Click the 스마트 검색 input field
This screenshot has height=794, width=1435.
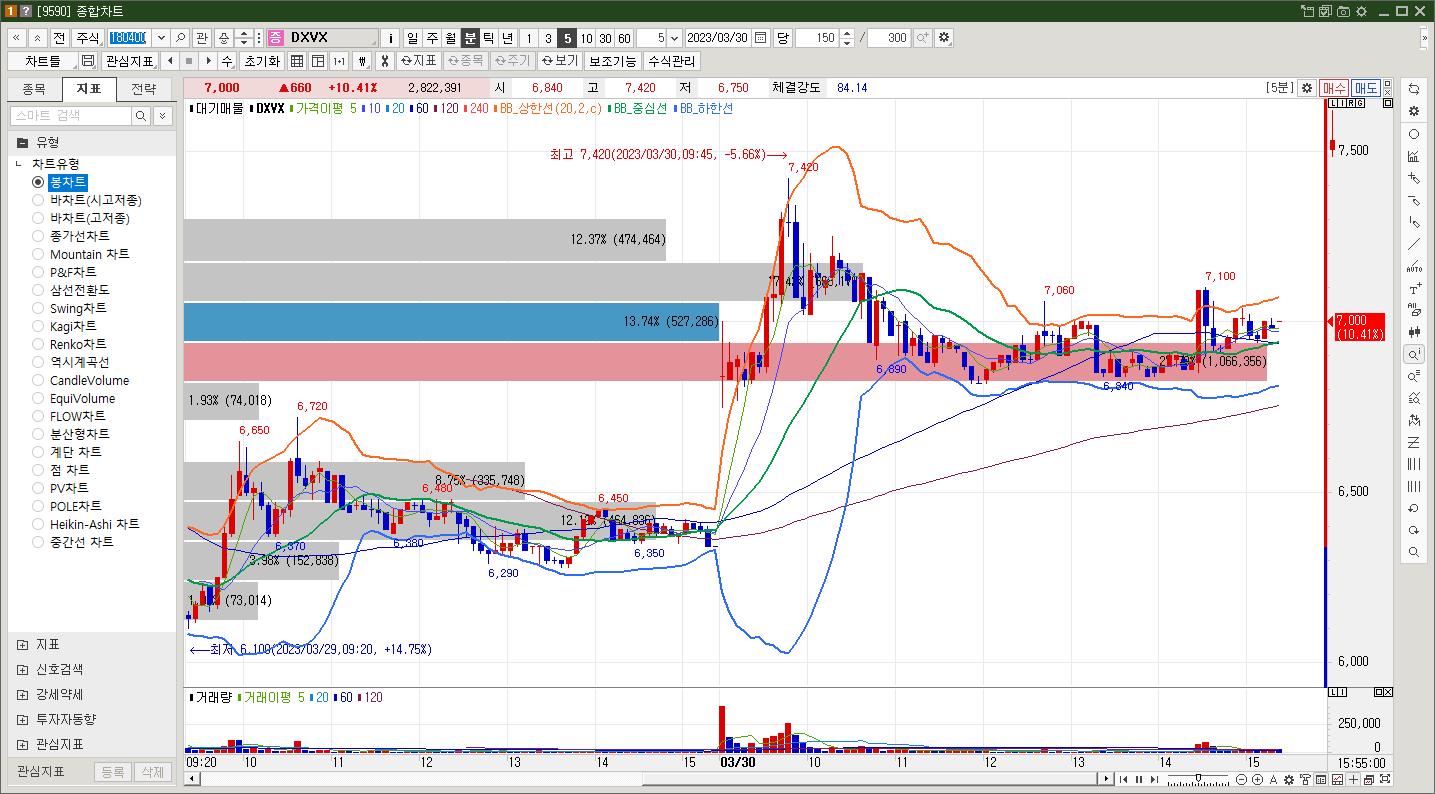tap(70, 116)
